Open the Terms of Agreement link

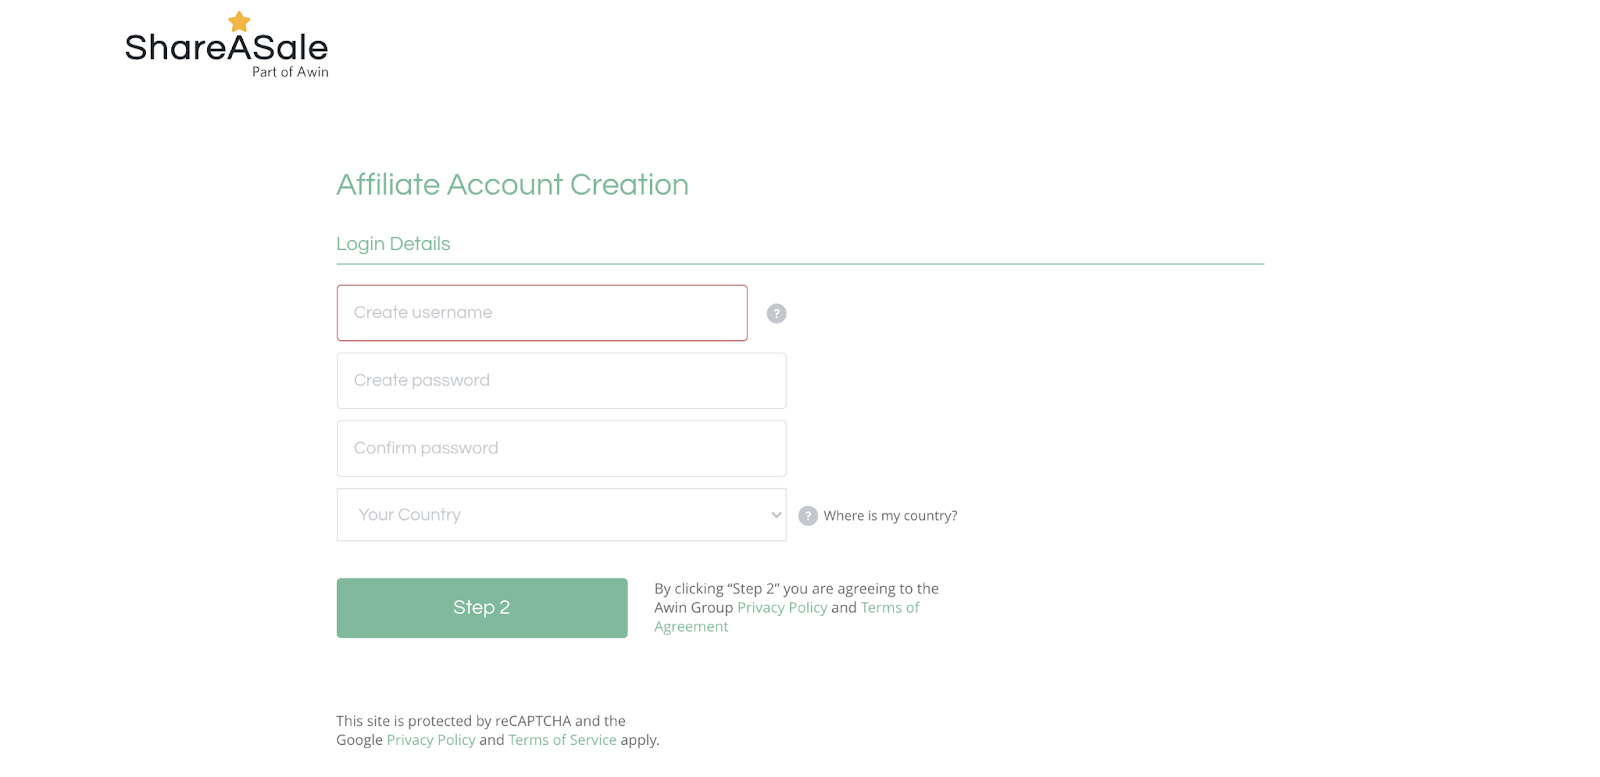[787, 617]
